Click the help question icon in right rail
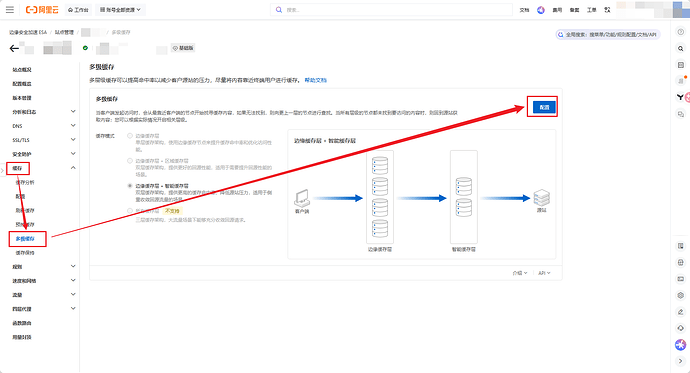This screenshot has width=690, height=373. tap(681, 32)
